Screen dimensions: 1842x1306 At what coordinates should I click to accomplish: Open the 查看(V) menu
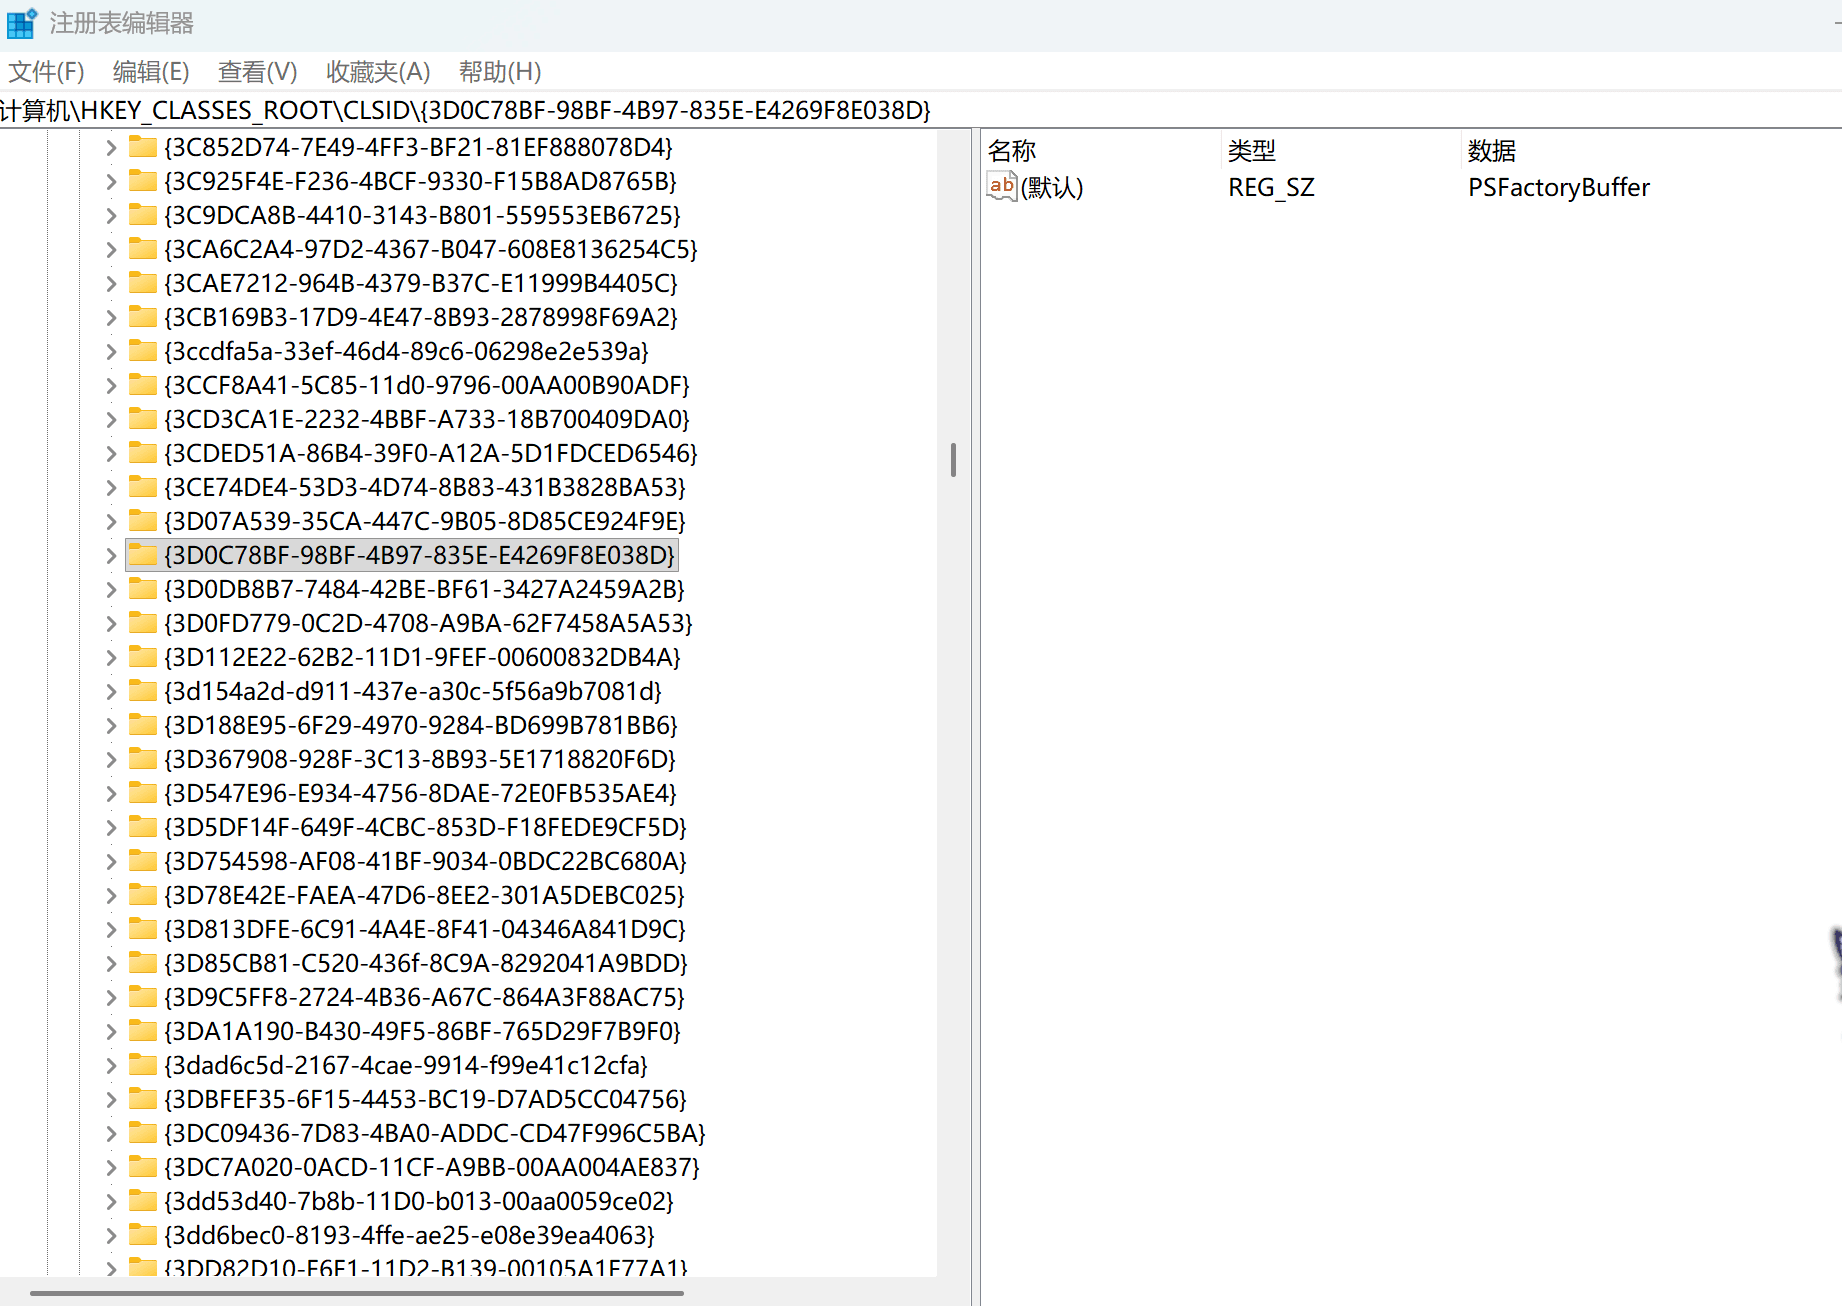[257, 72]
